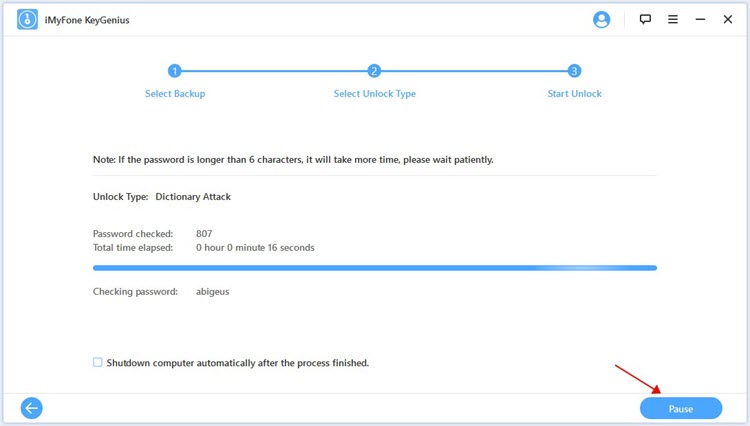Click the password checked count '807'
This screenshot has height=426, width=750.
coord(204,234)
